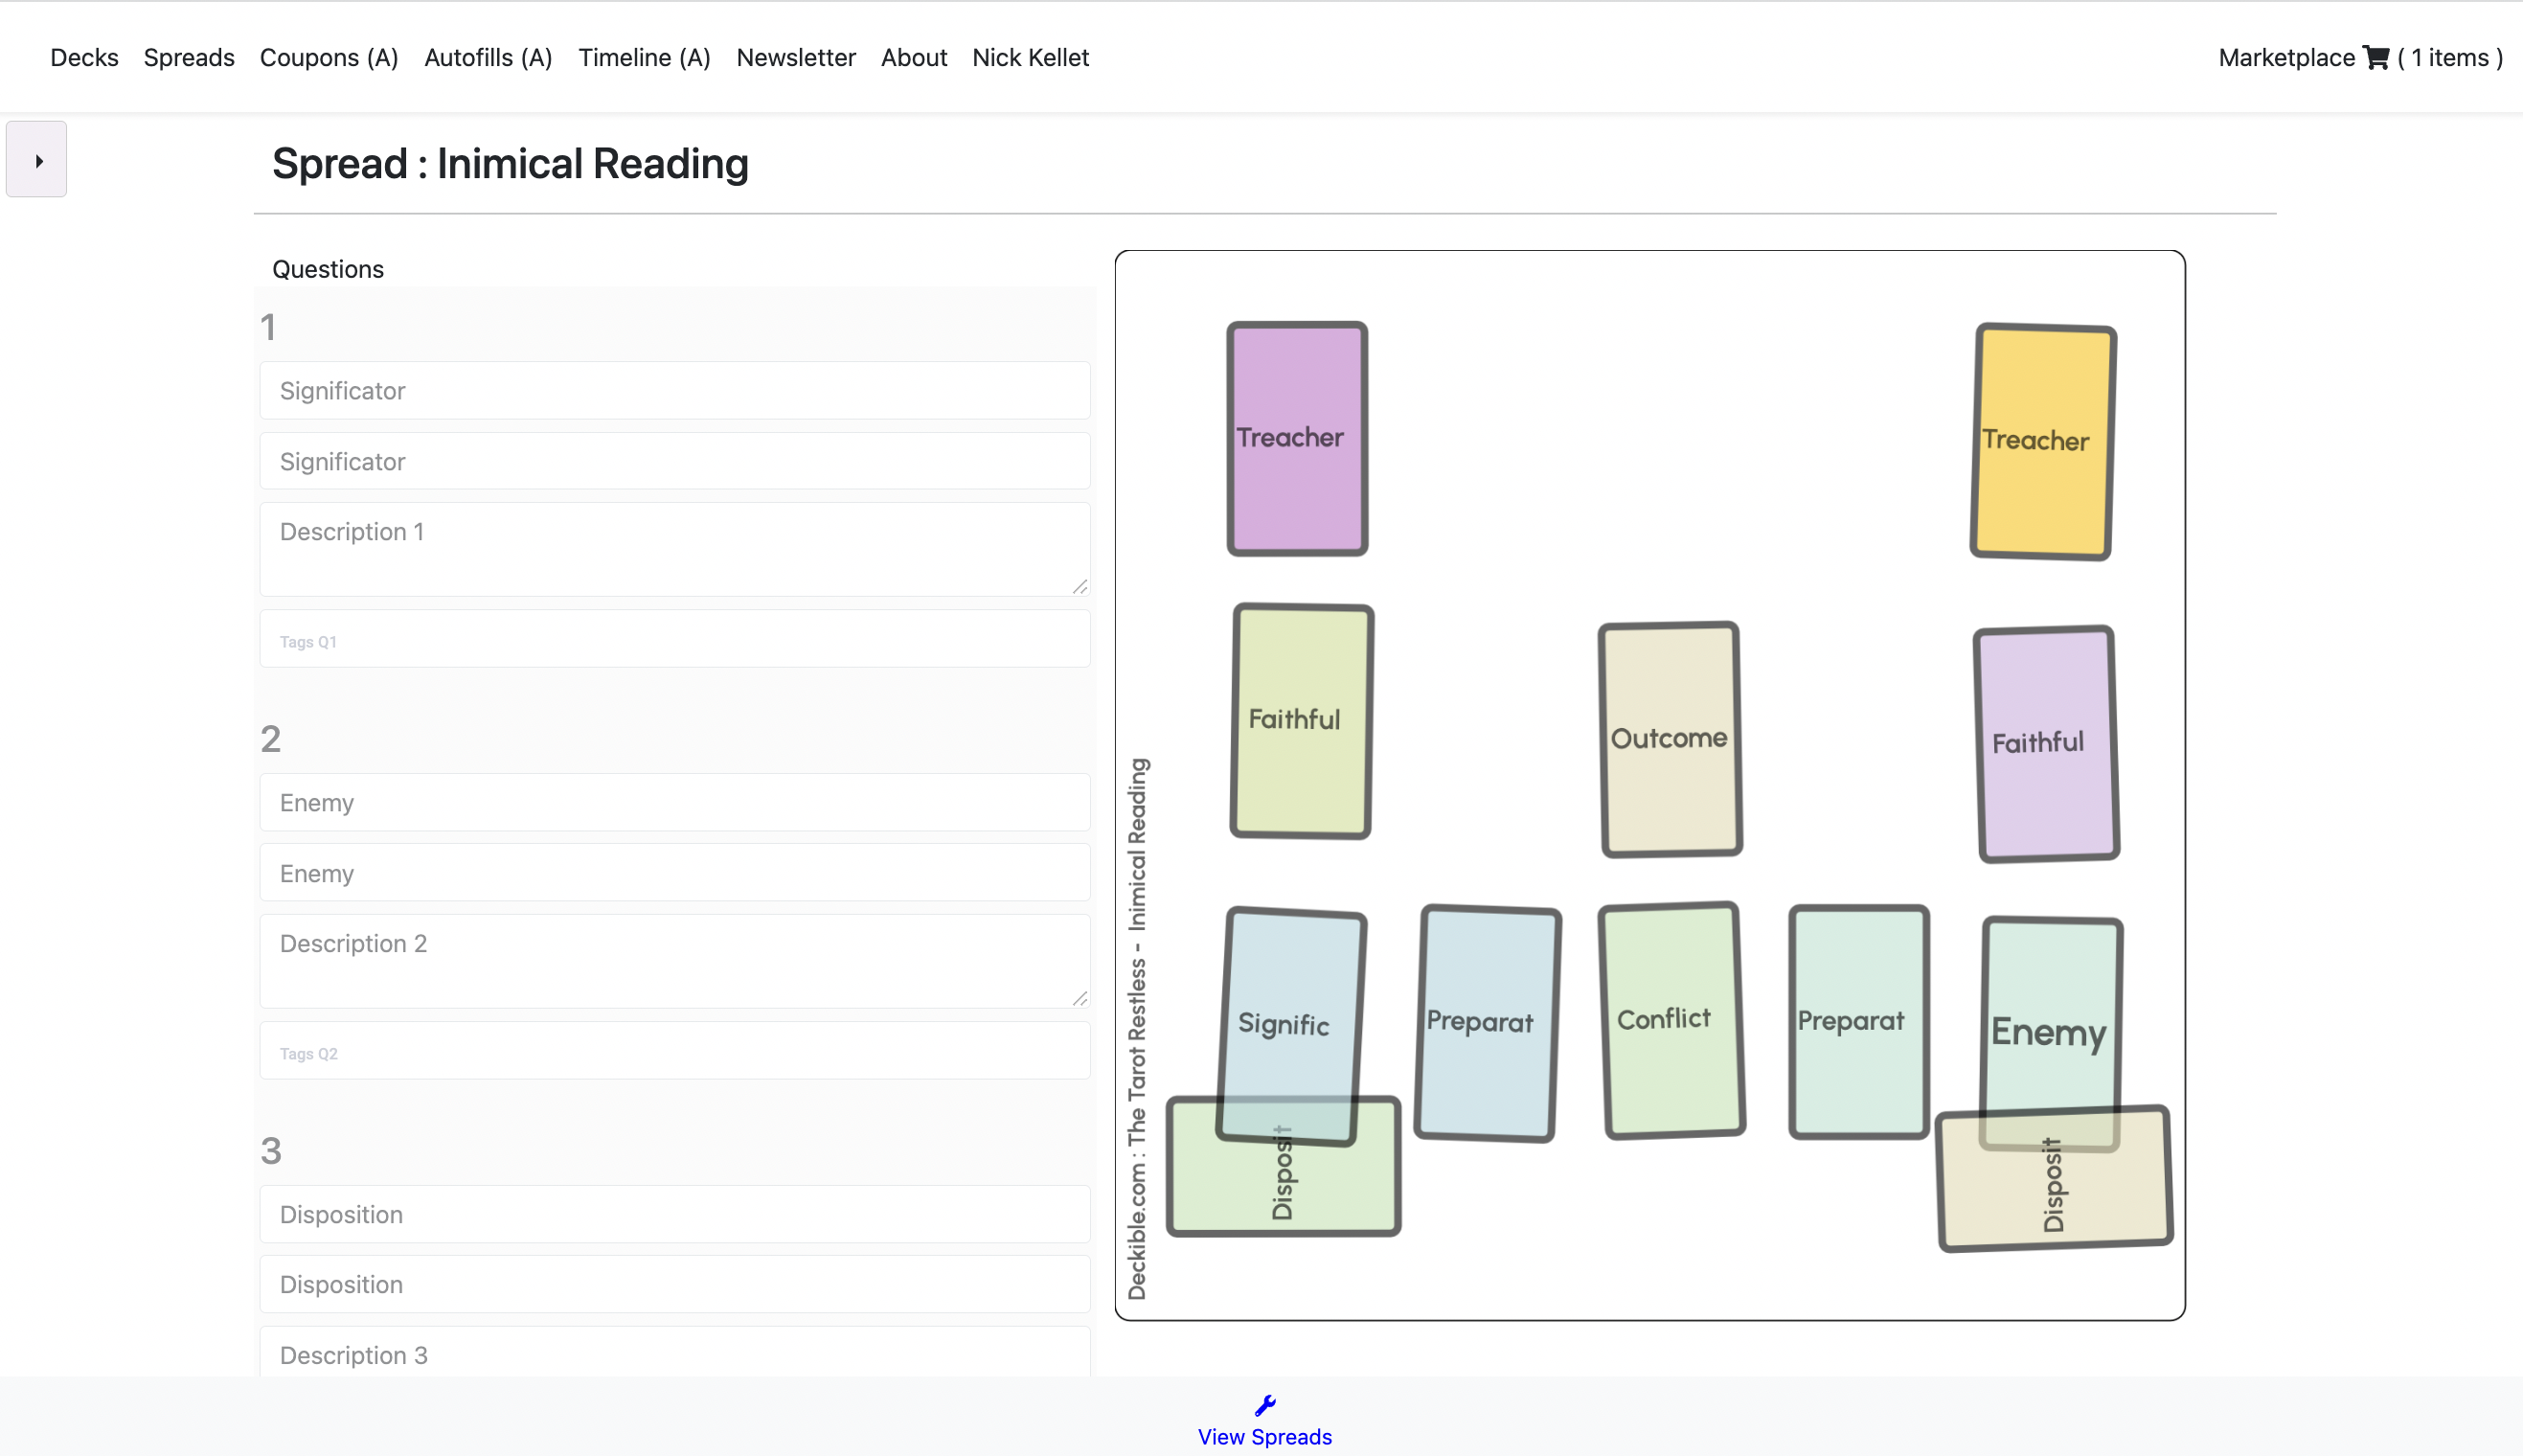Image resolution: width=2523 pixels, height=1456 pixels.
Task: Click the Tags Q2 field
Action: (x=675, y=1052)
